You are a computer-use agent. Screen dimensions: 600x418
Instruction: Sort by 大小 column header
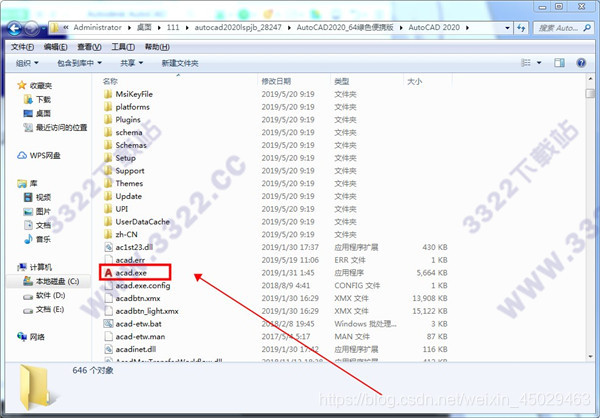pyautogui.click(x=414, y=81)
